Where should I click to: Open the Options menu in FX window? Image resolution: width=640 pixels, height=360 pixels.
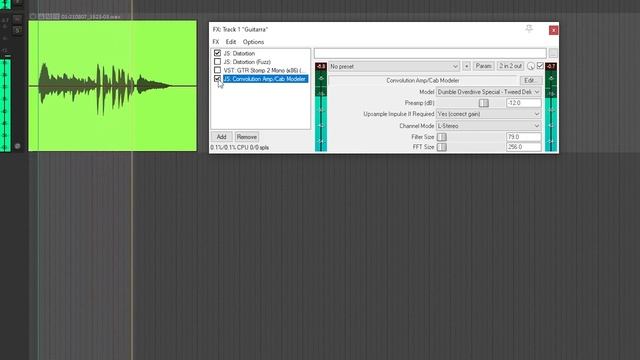pos(253,42)
